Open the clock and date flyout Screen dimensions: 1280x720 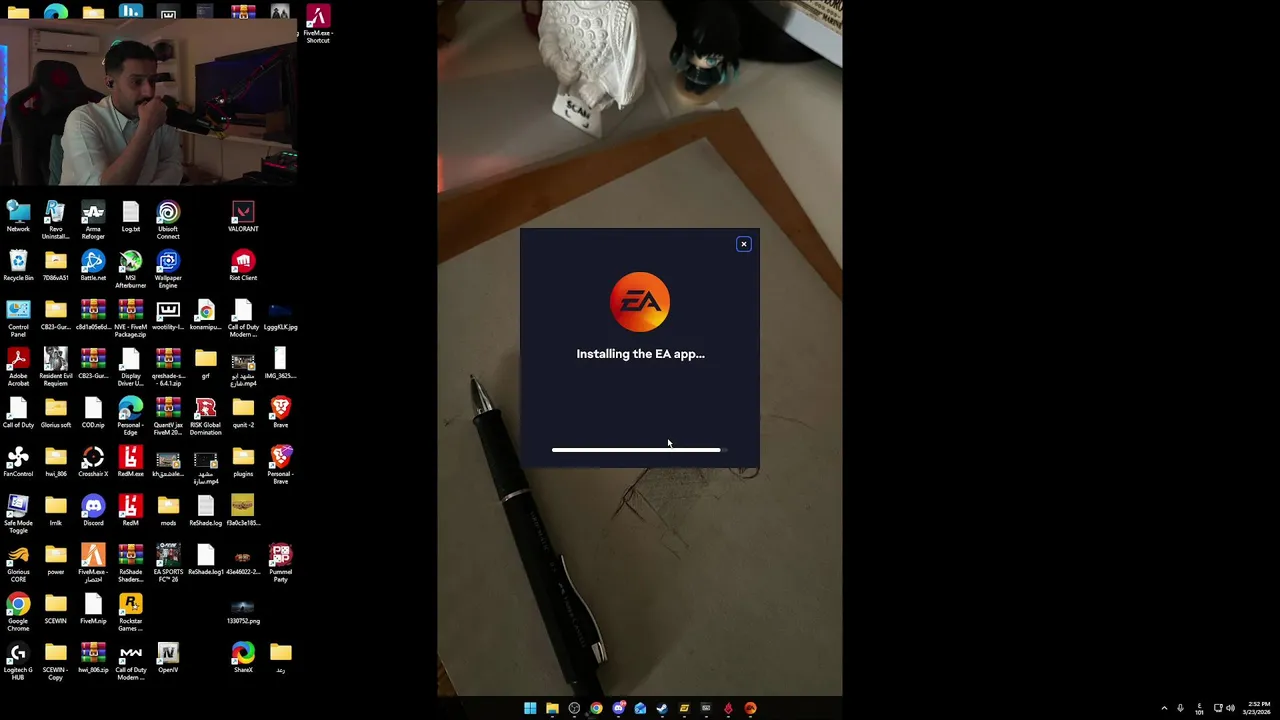point(1258,708)
